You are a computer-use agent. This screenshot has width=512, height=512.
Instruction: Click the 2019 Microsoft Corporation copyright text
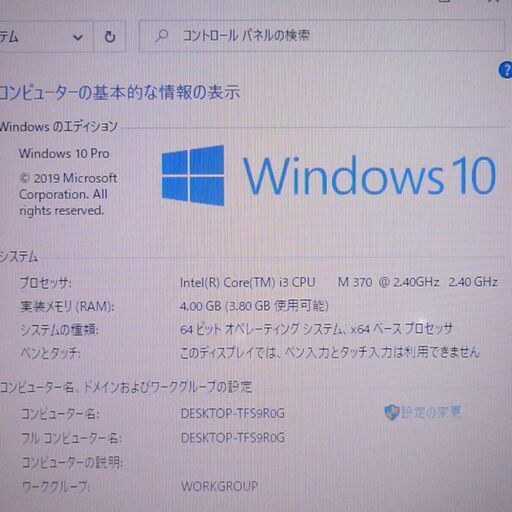68,194
